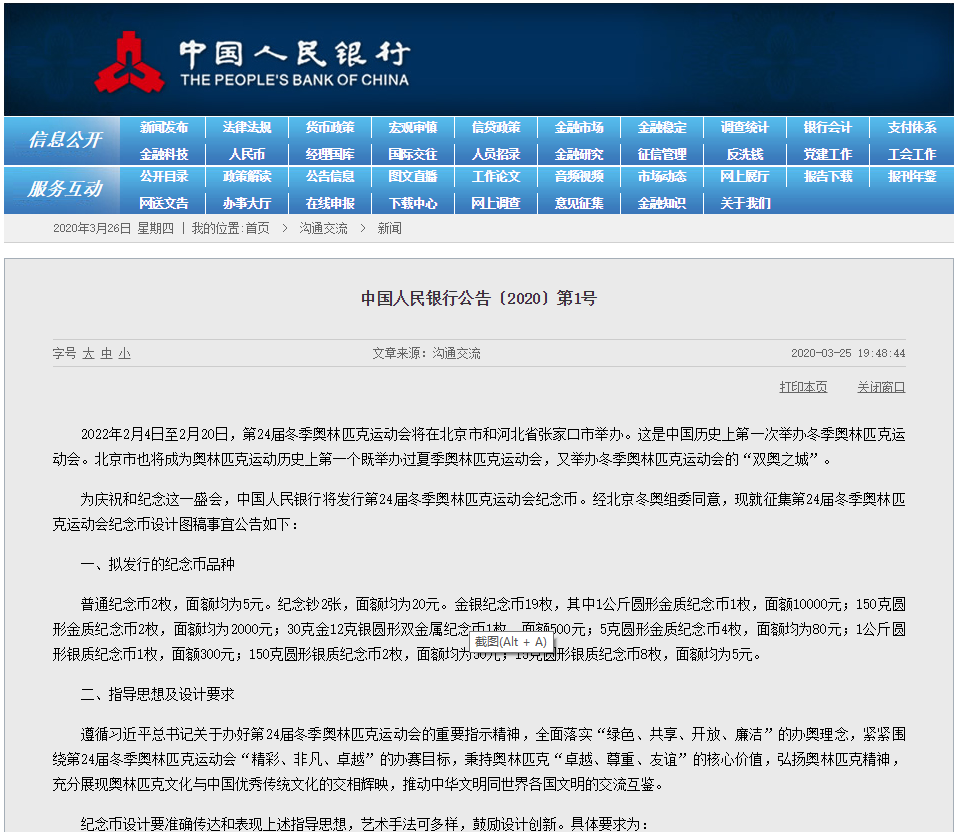The image size is (958, 832).
Task: Open the 报刊年鉴 section
Action: 912,177
